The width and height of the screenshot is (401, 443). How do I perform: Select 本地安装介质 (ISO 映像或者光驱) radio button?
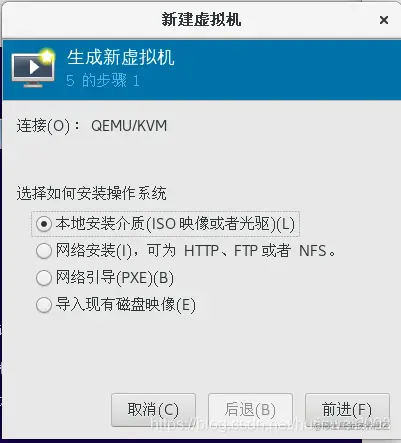(44, 224)
